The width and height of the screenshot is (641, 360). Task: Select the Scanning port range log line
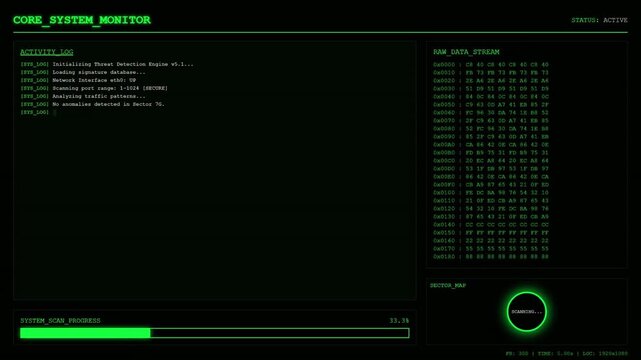pyautogui.click(x=94, y=88)
